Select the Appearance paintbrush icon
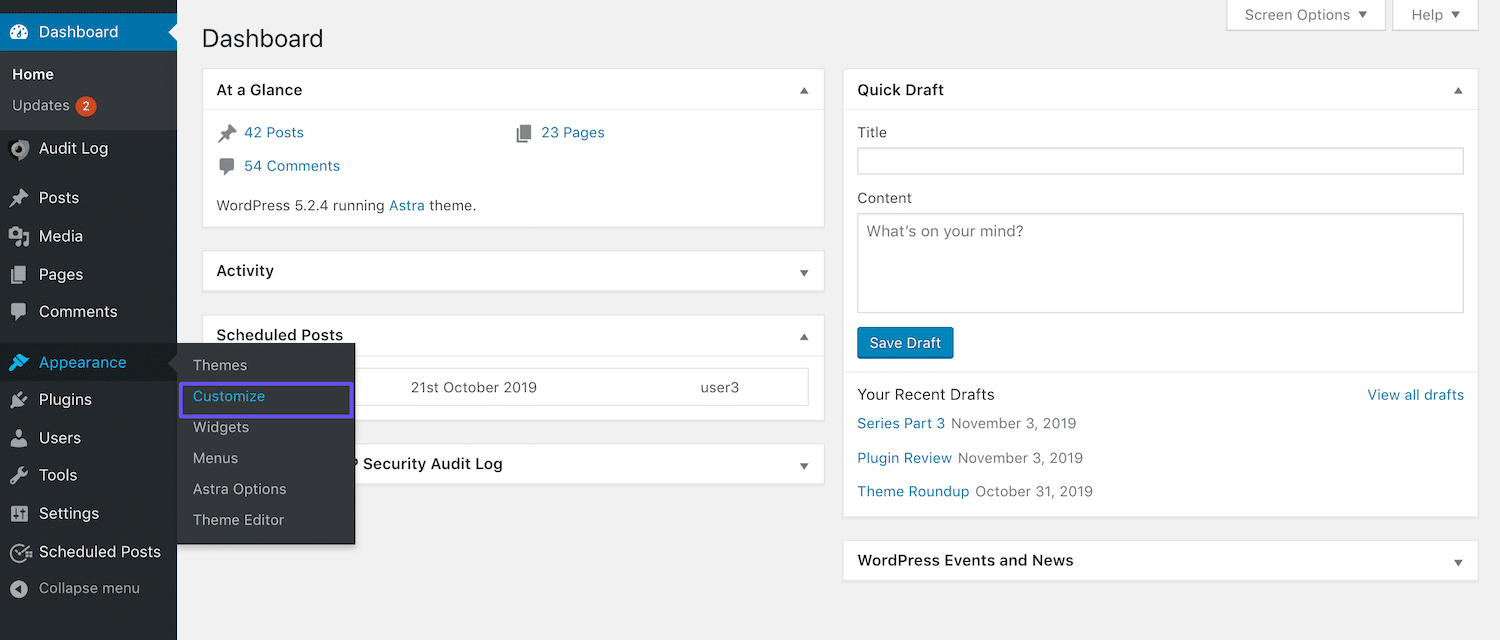Screen dimensions: 1500x640 pos(17,362)
